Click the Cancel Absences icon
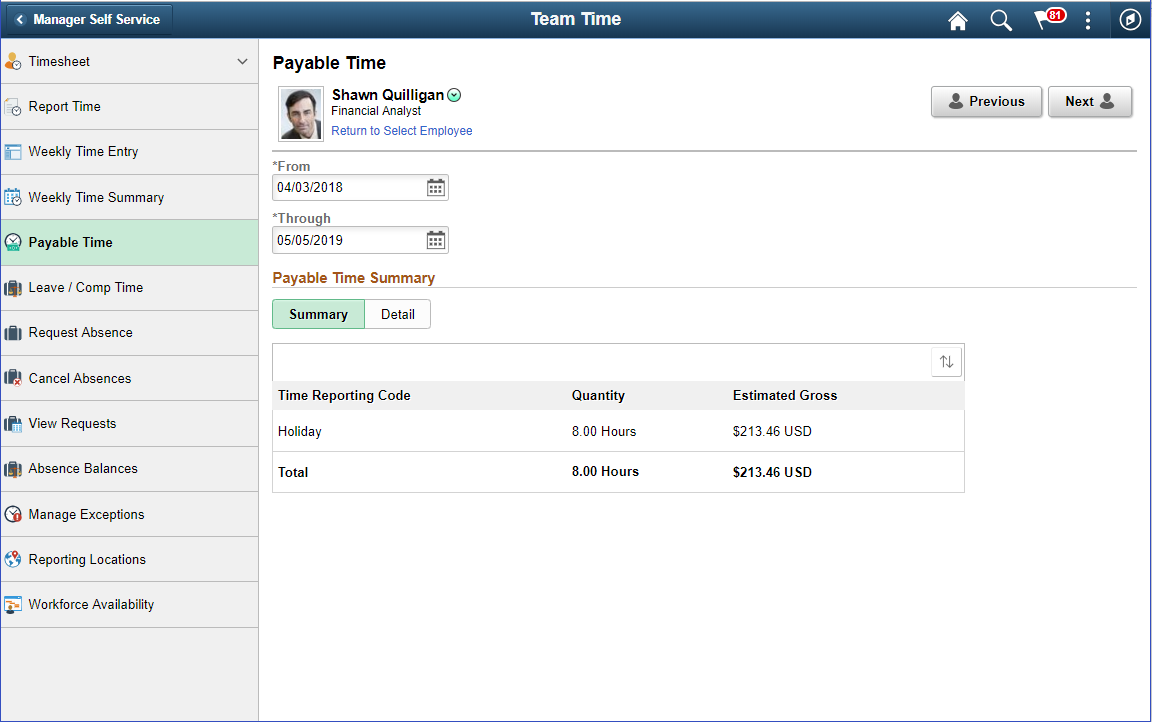1152x722 pixels. click(12, 378)
